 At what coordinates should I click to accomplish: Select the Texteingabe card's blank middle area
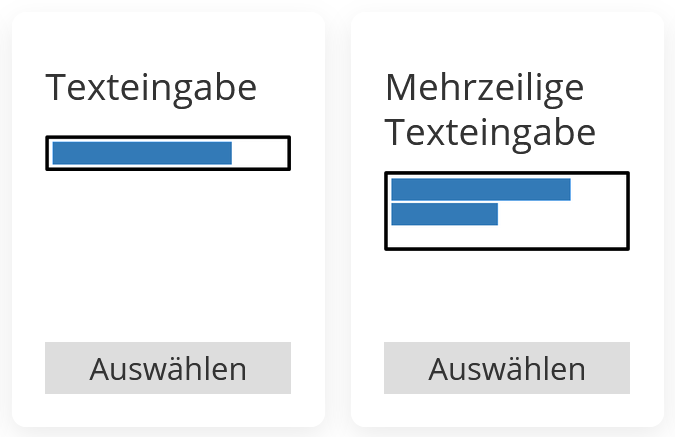tap(168, 250)
